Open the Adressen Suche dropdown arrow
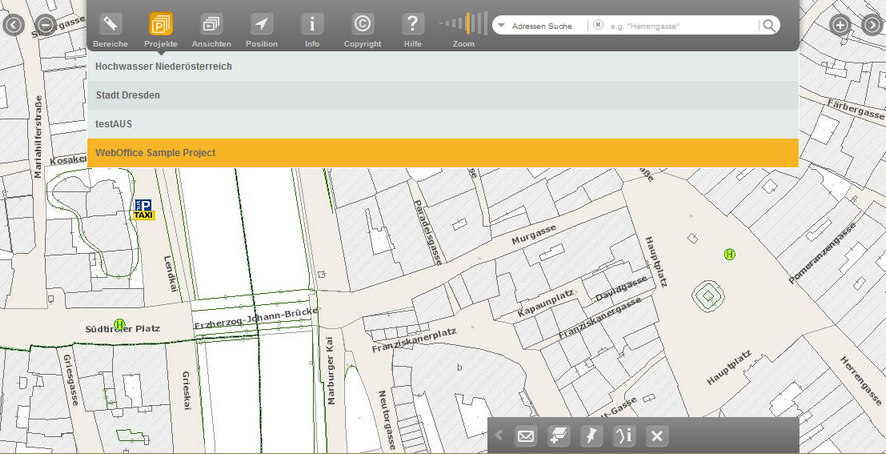Image resolution: width=886 pixels, height=454 pixels. click(501, 25)
